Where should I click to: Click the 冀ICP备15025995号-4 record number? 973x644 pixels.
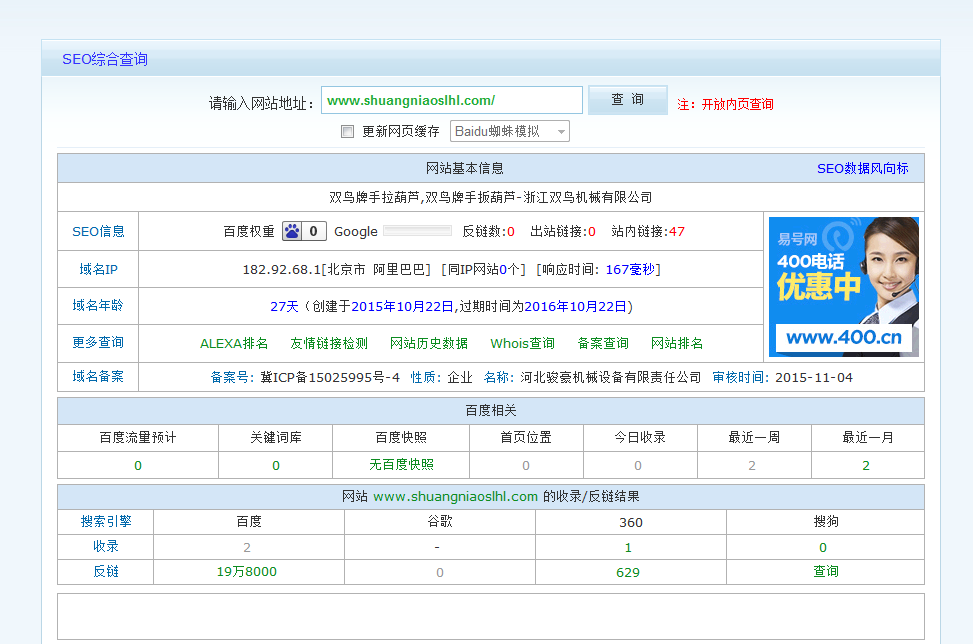pos(330,378)
